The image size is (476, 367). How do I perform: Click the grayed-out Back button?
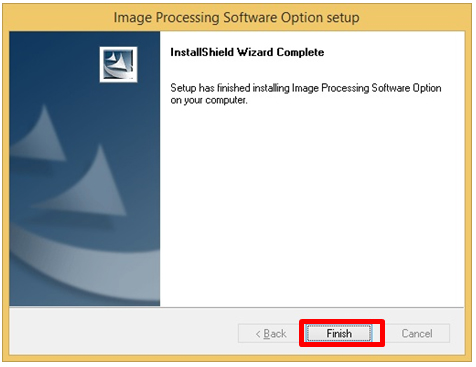[271, 333]
